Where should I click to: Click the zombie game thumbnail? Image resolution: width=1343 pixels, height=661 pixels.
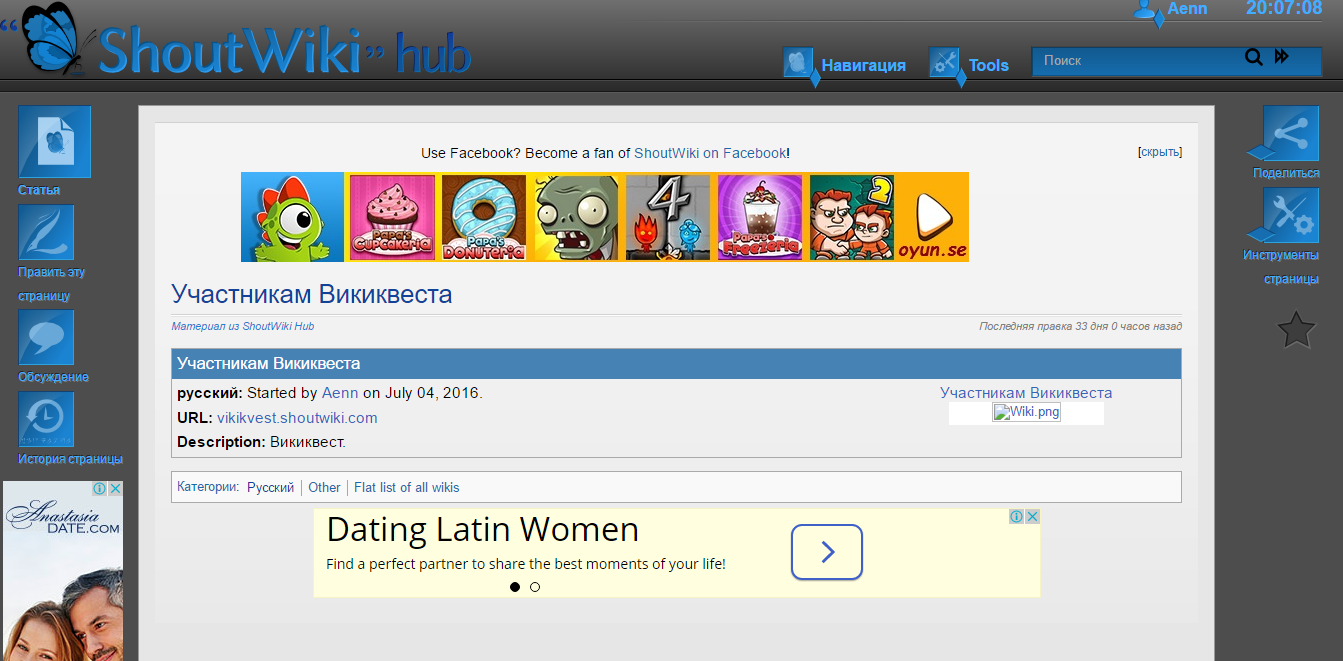coord(576,217)
